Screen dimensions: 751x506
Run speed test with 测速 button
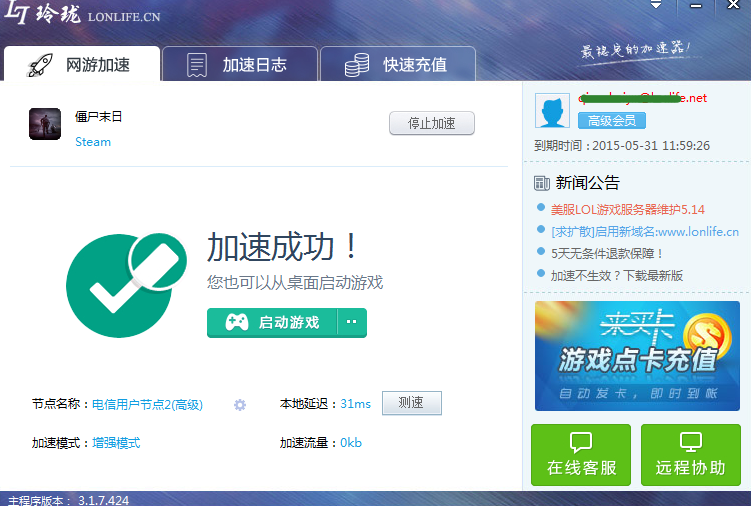coord(411,403)
